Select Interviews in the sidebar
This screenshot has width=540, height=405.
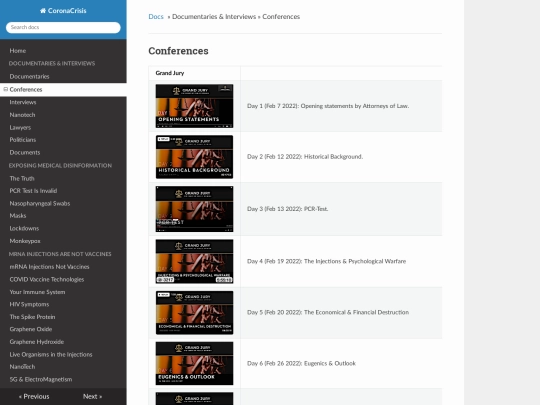(x=23, y=102)
